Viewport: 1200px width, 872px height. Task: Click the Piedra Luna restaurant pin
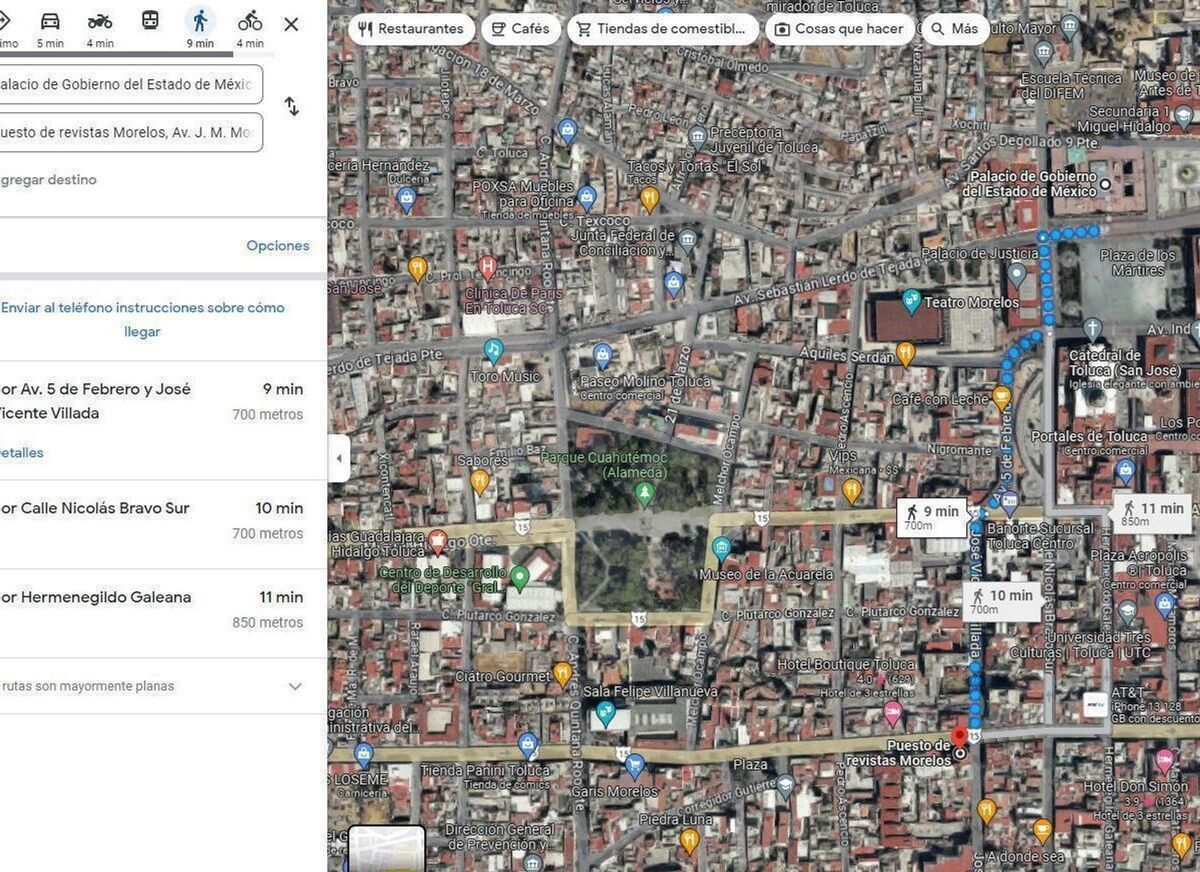pyautogui.click(x=689, y=840)
